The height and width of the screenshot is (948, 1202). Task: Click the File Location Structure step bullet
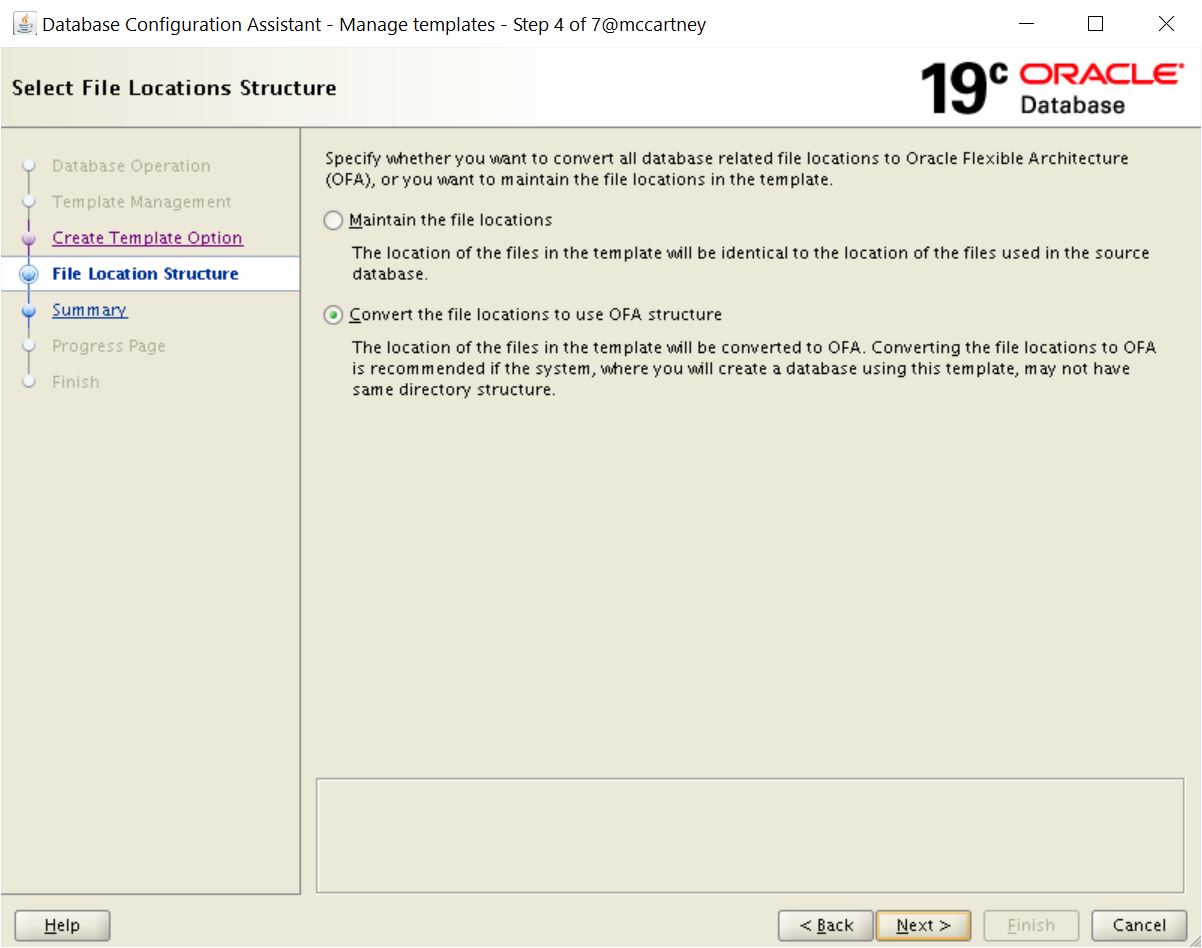pyautogui.click(x=29, y=274)
